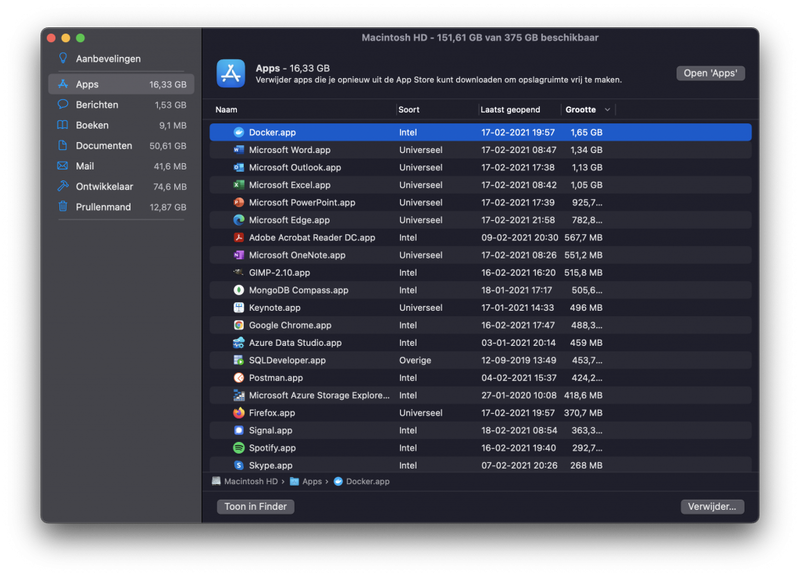Select the Microsoft Edge.app row
This screenshot has height=577, width=800.
coord(480,220)
